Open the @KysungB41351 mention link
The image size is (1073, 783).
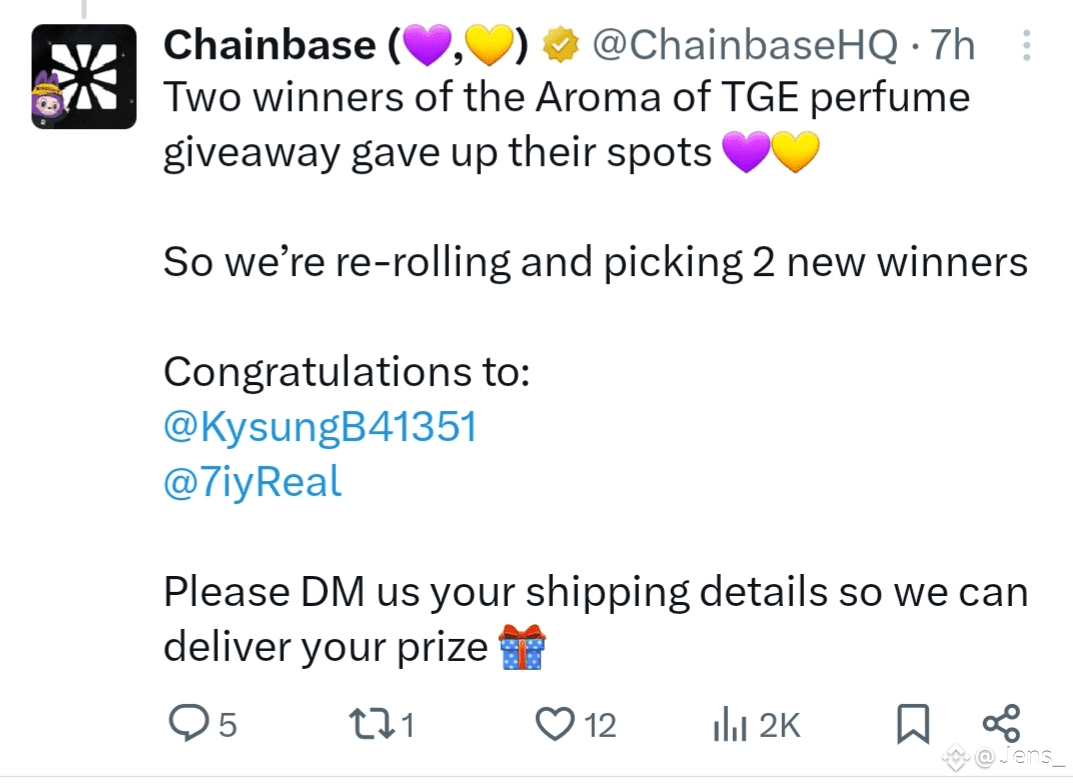click(x=320, y=427)
